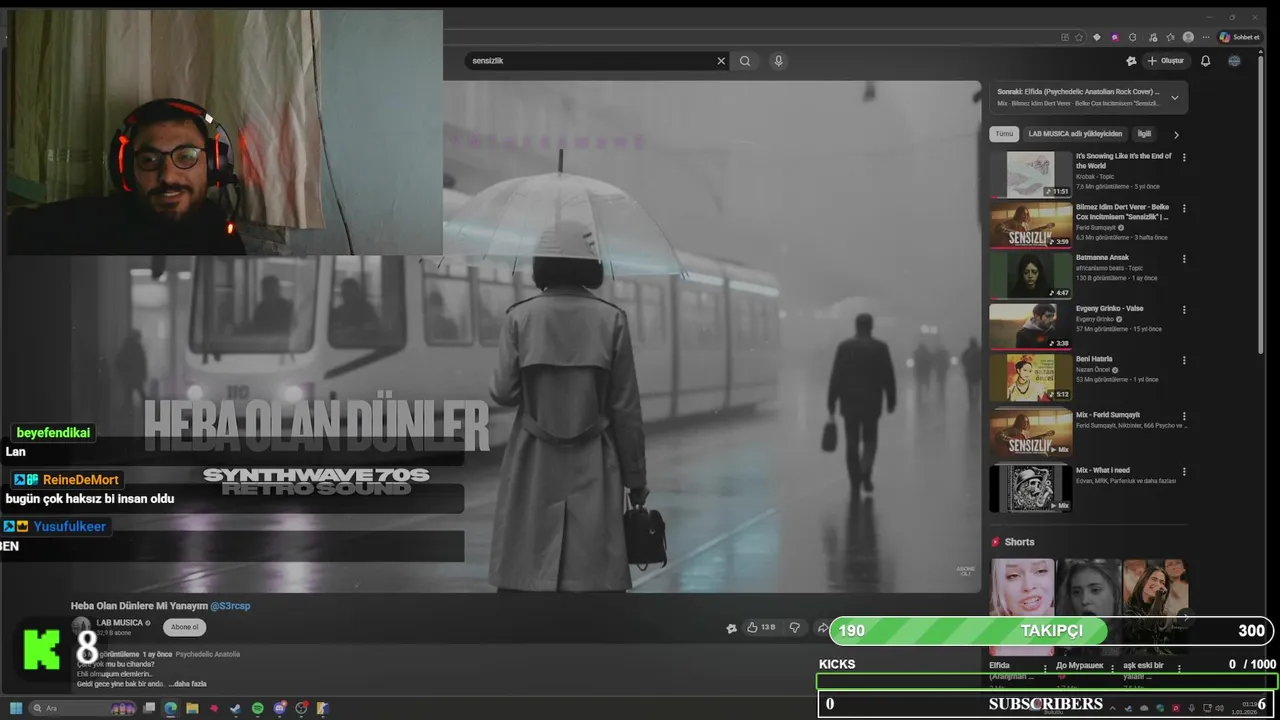Click the YouTube search magnifier button
Screen dimensions: 1280x720
(x=745, y=61)
